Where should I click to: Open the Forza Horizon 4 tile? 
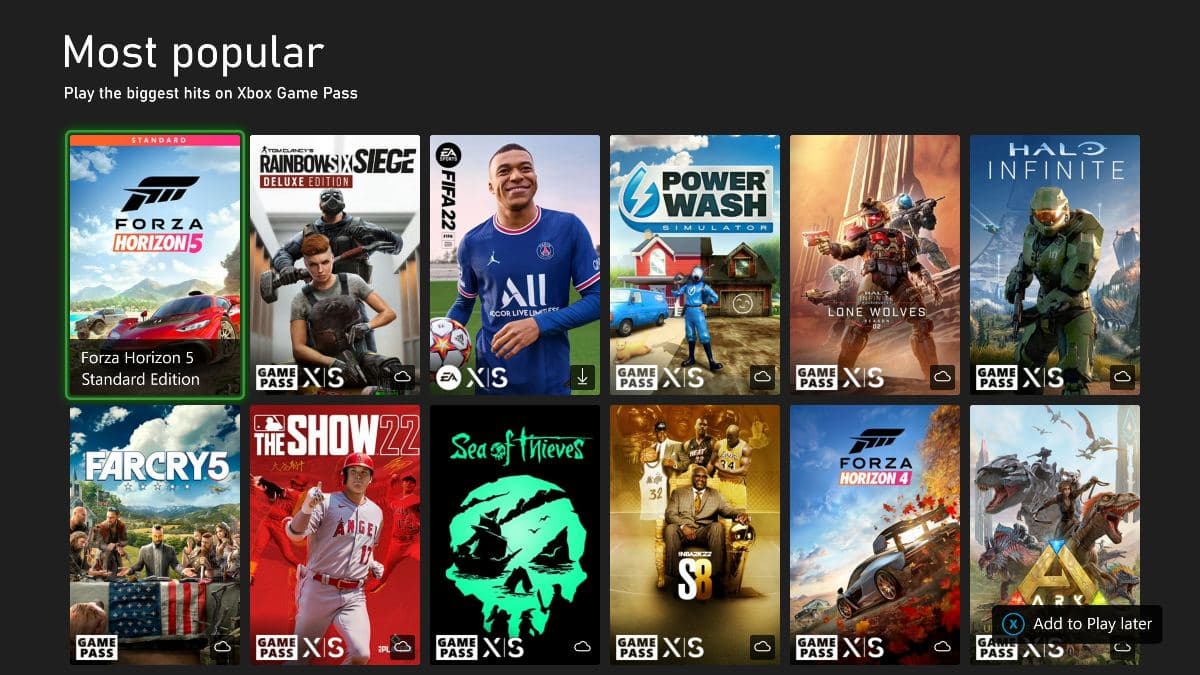(x=875, y=535)
